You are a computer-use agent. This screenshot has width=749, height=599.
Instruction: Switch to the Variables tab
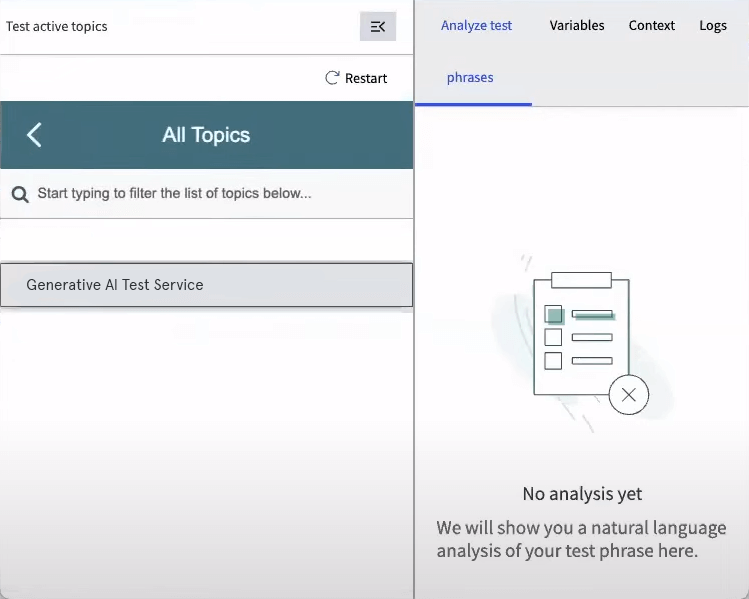click(577, 25)
